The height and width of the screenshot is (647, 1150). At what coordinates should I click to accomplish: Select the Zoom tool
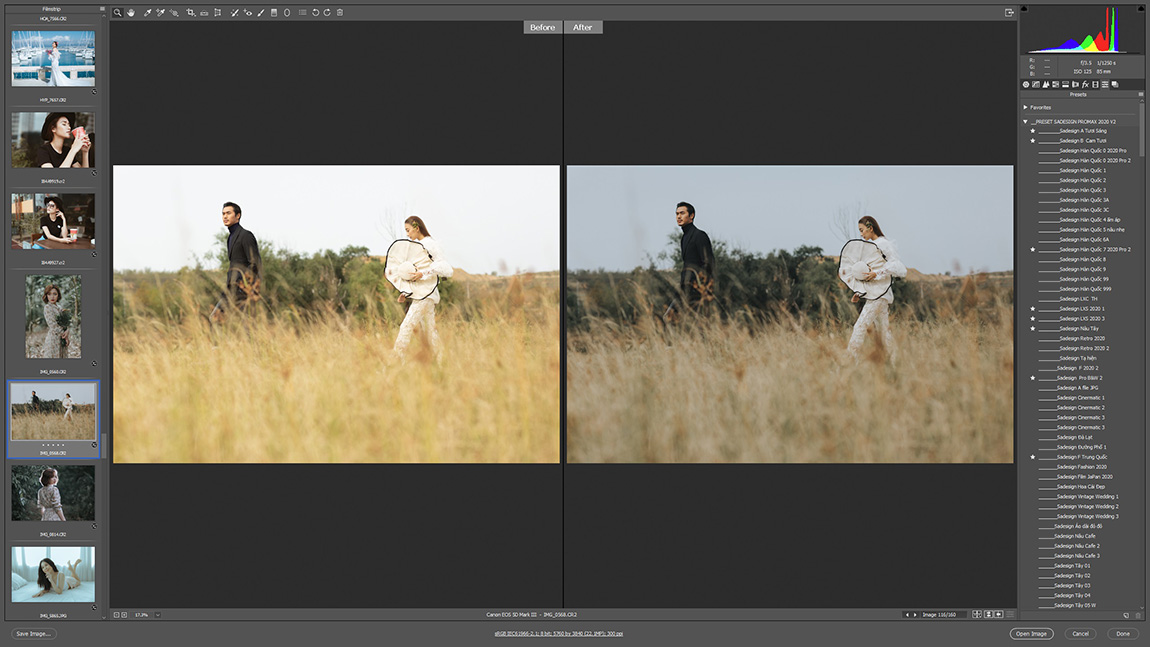(117, 13)
